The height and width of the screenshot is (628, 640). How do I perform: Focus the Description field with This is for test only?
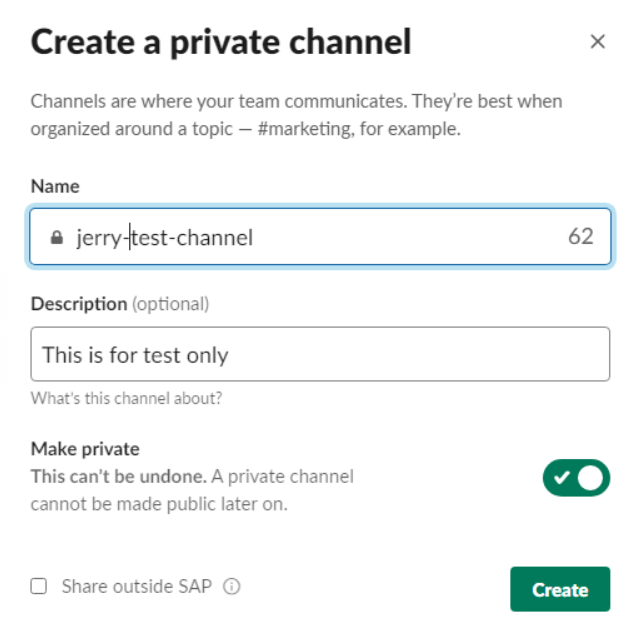click(320, 354)
